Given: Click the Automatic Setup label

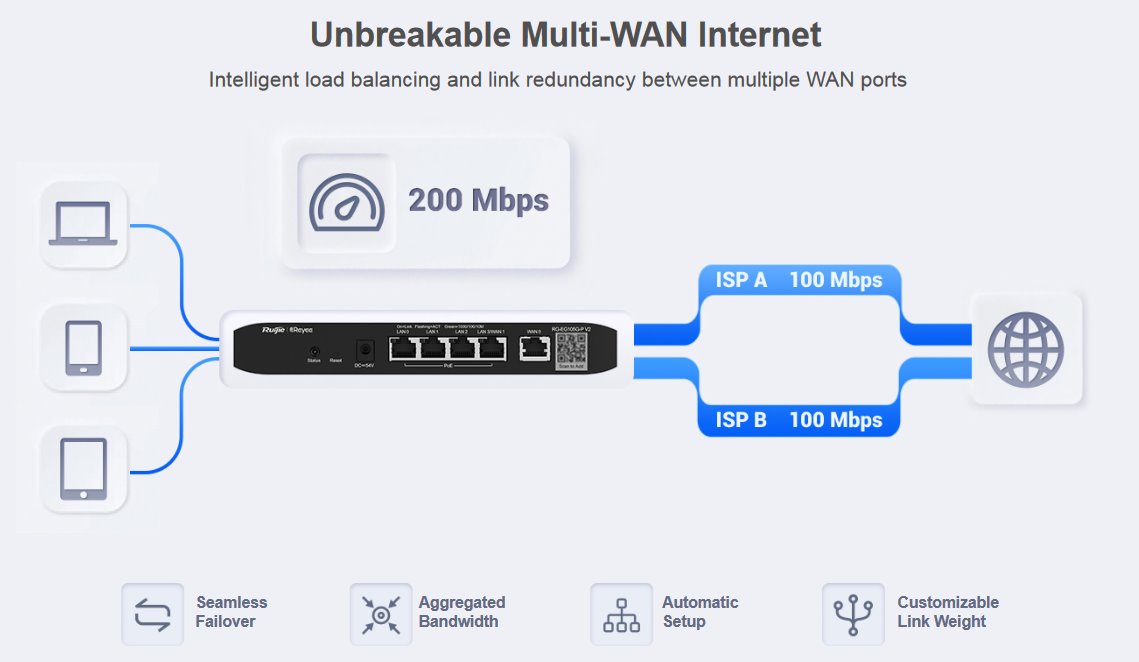Looking at the screenshot, I should coord(700,612).
